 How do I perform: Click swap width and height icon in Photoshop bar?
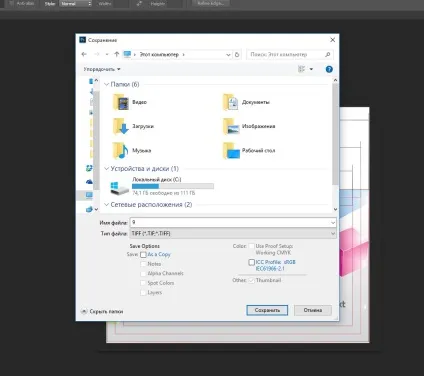pos(139,4)
